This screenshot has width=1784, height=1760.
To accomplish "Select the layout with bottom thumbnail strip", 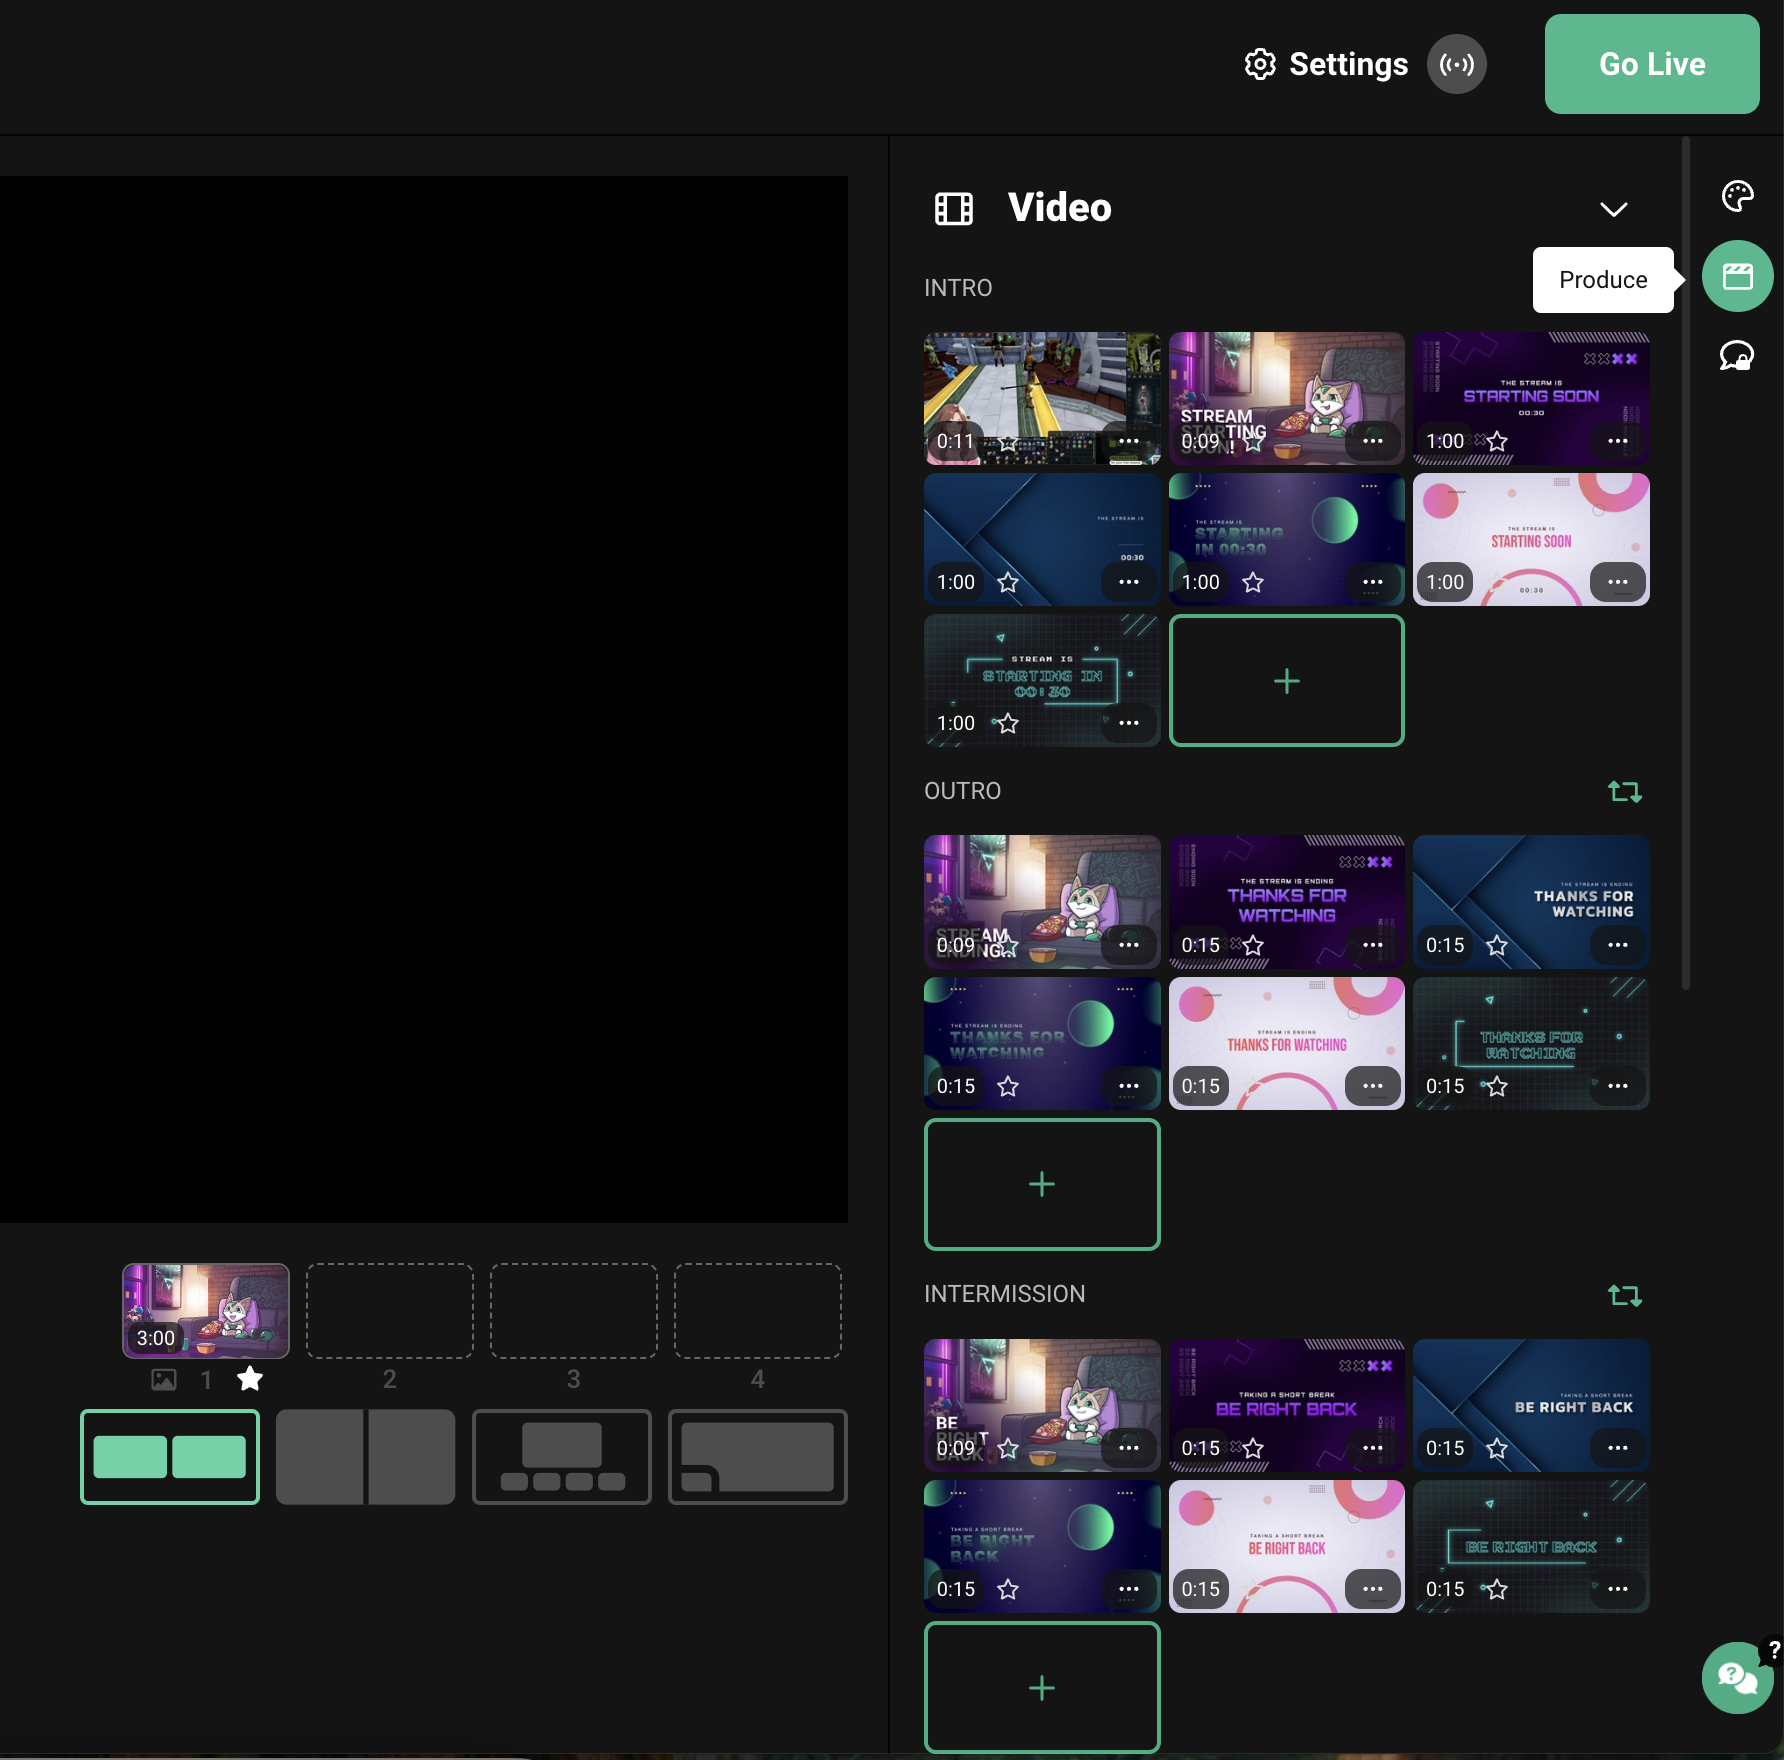I will click(562, 1456).
